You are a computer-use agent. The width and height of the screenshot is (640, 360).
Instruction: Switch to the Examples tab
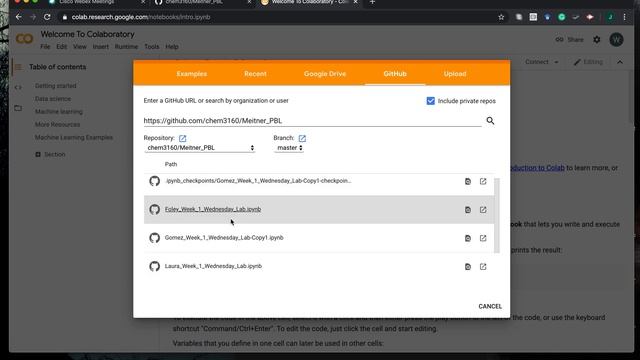click(x=192, y=74)
